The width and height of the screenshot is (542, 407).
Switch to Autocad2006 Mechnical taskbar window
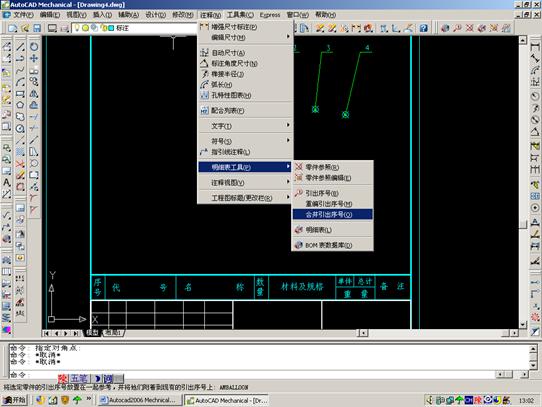139,400
